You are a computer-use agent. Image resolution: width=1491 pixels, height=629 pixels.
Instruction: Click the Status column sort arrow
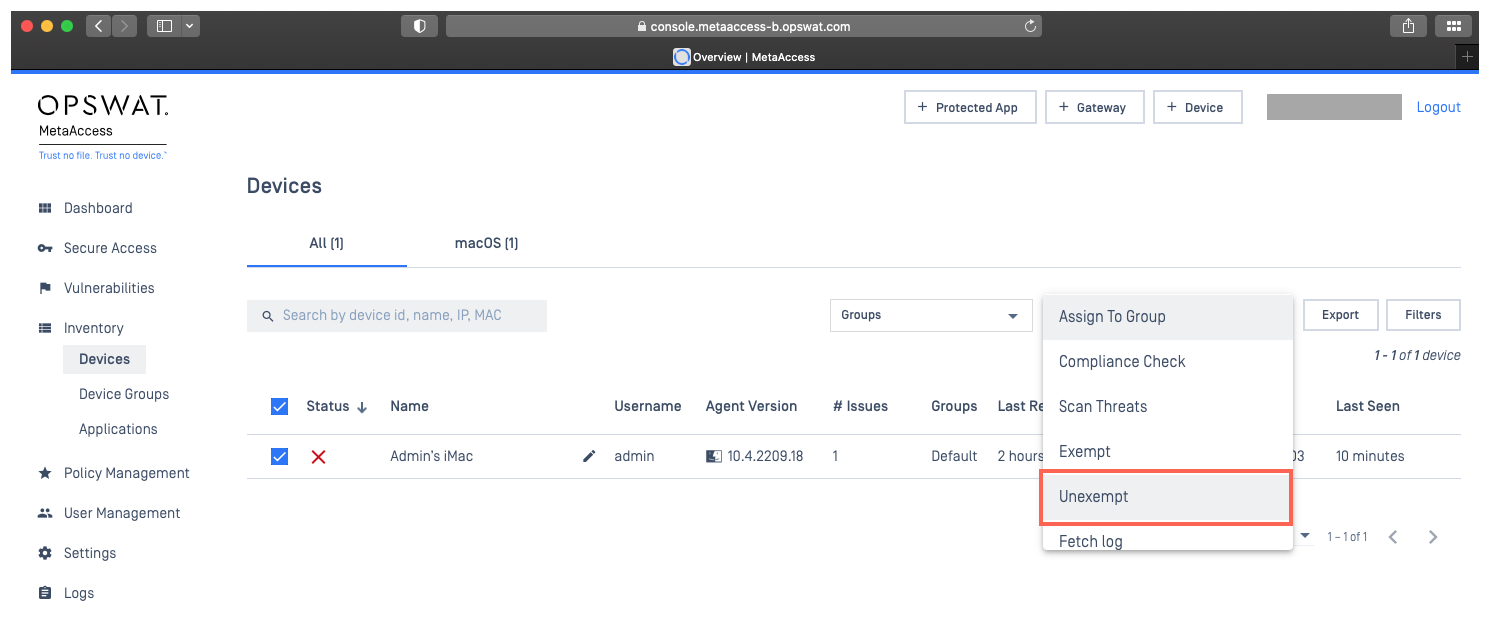coord(362,407)
